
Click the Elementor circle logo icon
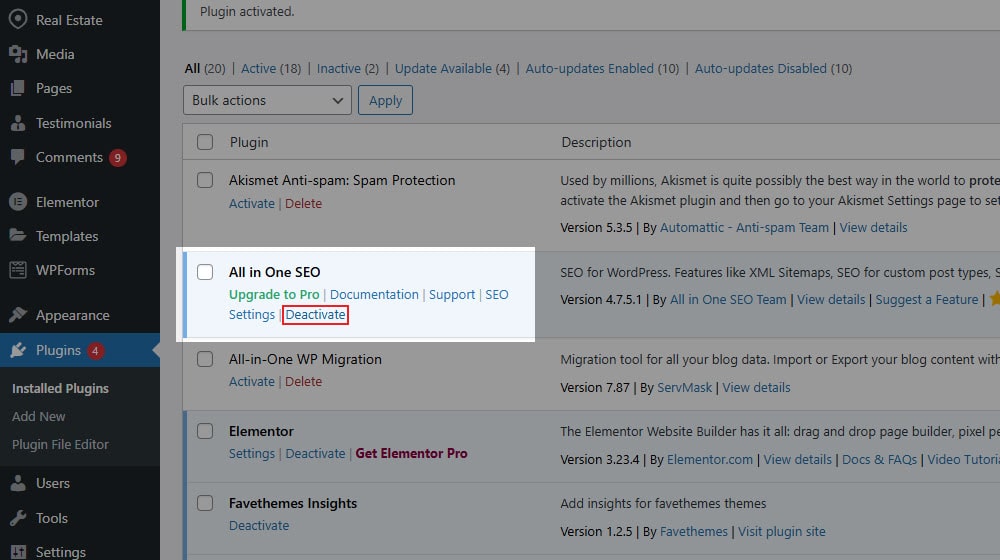click(x=18, y=202)
